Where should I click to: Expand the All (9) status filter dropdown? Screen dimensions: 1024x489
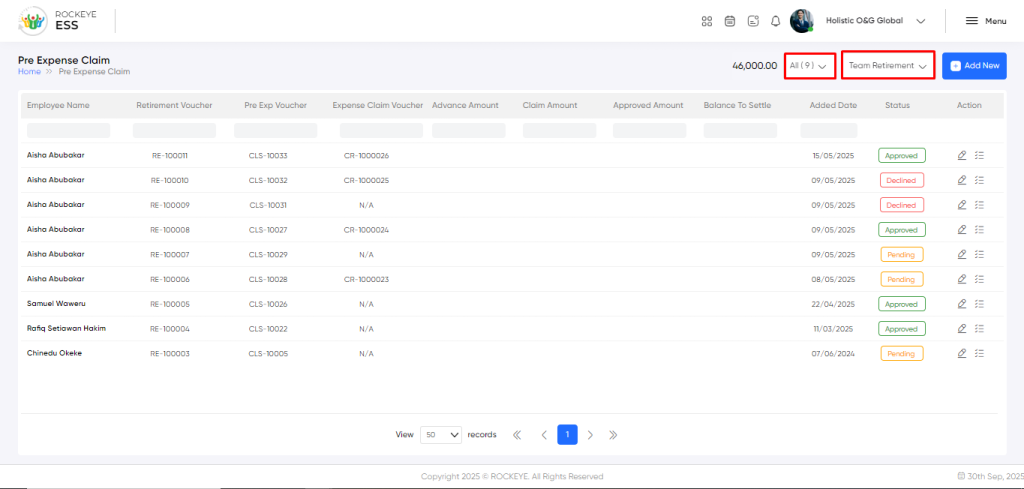click(809, 66)
